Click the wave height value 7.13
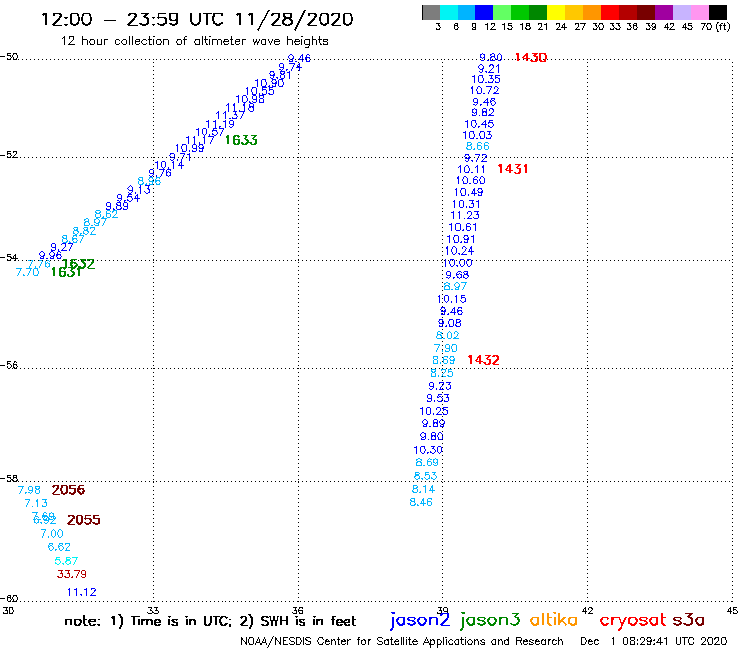740x650 pixels. coord(36,504)
